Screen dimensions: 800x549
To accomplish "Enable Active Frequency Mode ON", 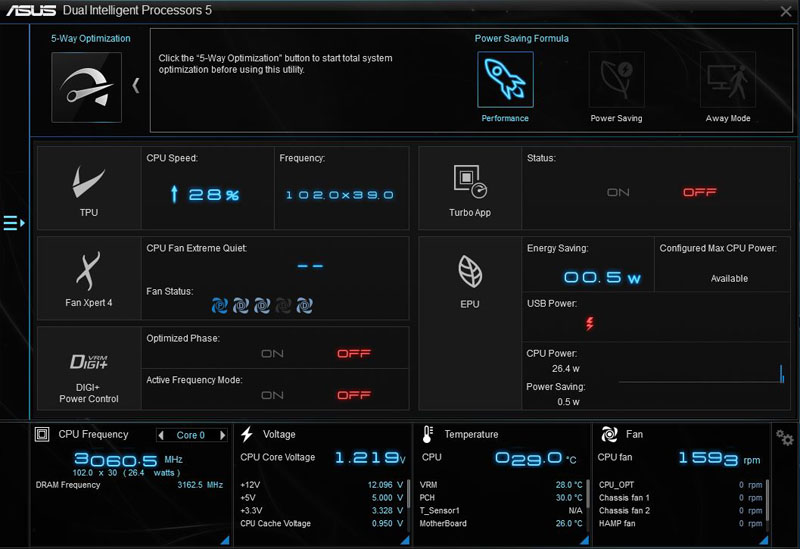I will click(x=272, y=395).
